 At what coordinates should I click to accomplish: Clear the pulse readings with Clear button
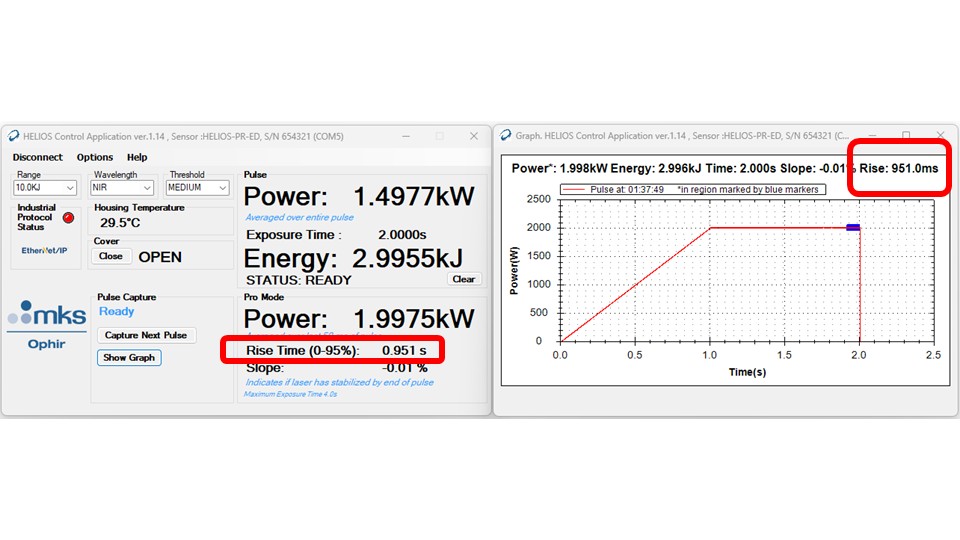click(463, 279)
